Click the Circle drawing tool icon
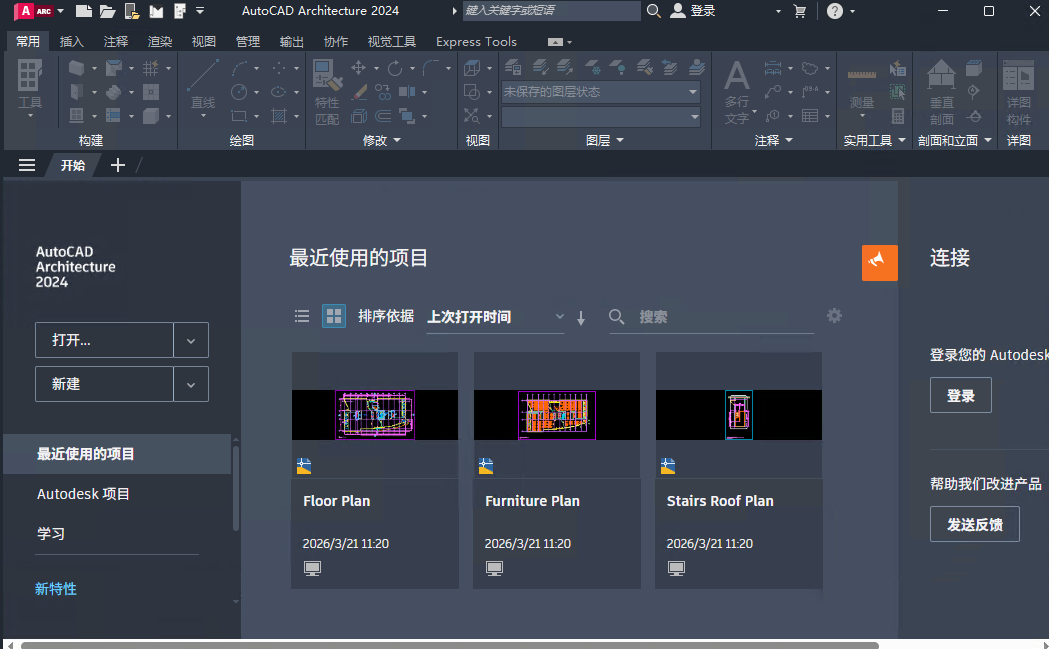Image resolution: width=1049 pixels, height=649 pixels. [x=239, y=92]
